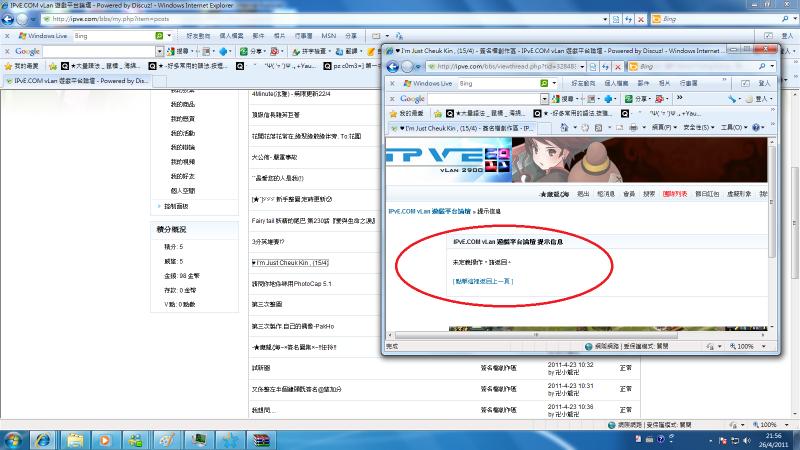
Task: Click the back arrow in the front browser window
Action: (x=392, y=66)
